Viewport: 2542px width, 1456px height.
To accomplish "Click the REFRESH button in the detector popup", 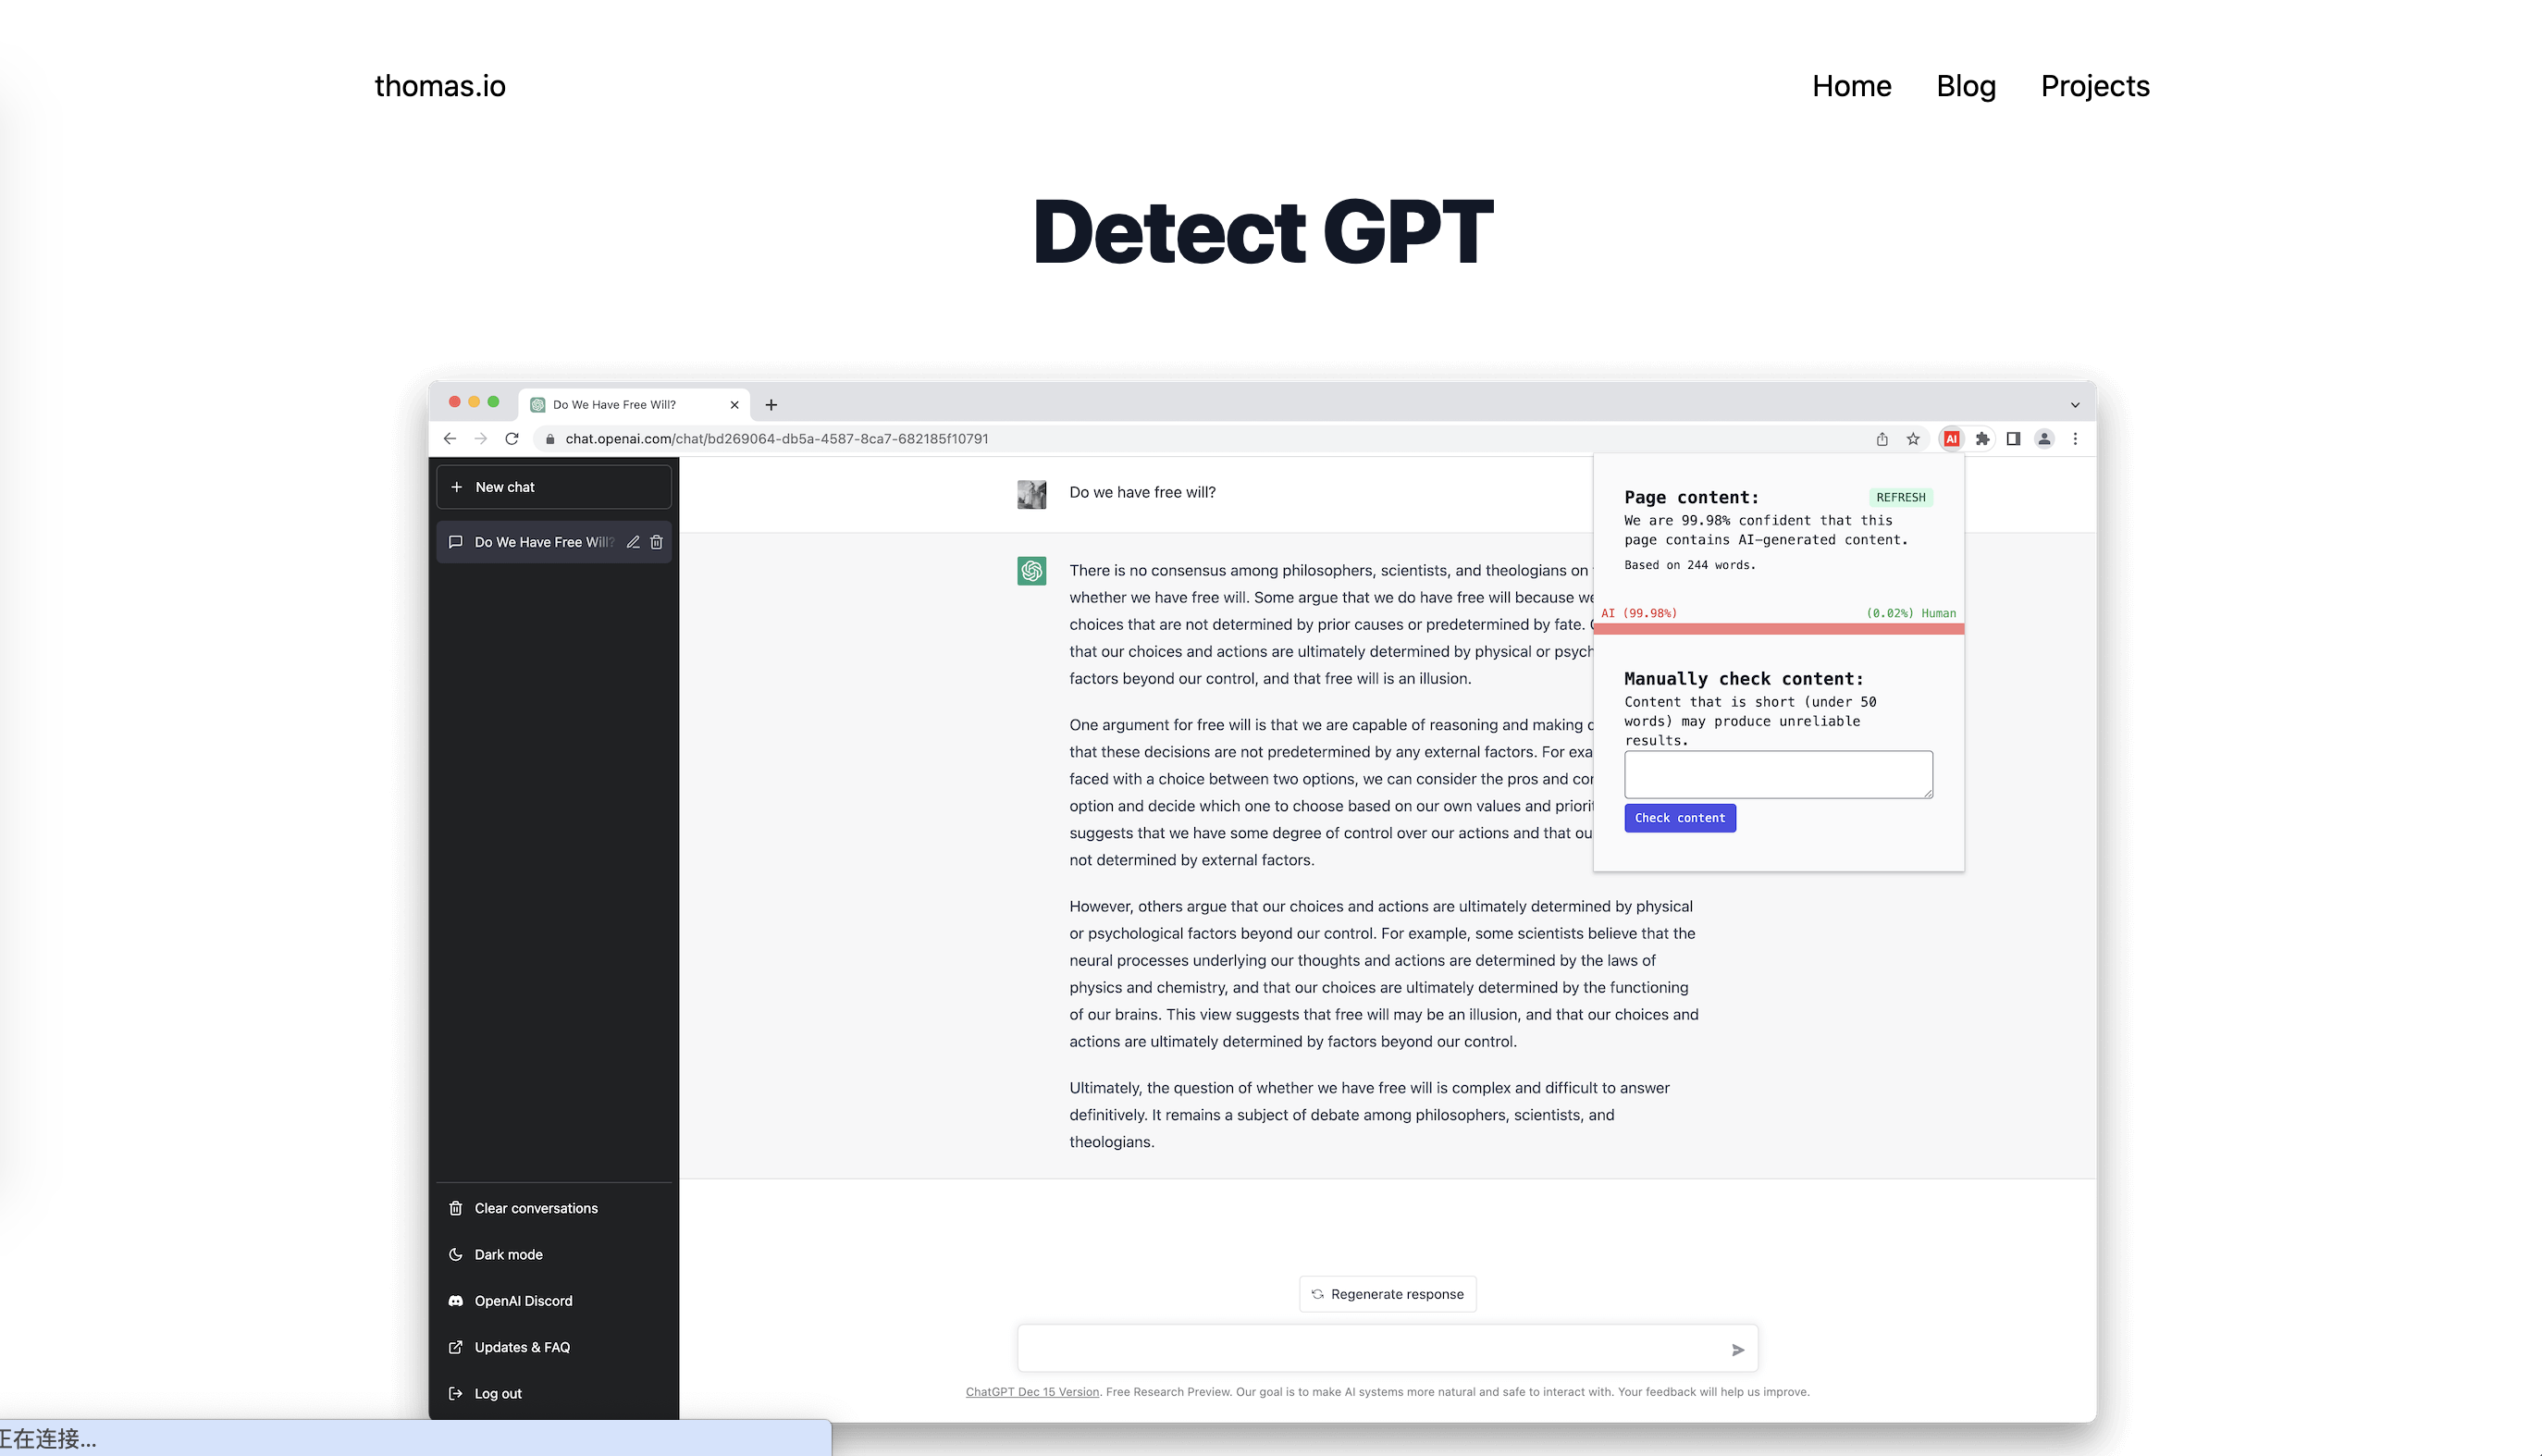I will (x=1900, y=497).
